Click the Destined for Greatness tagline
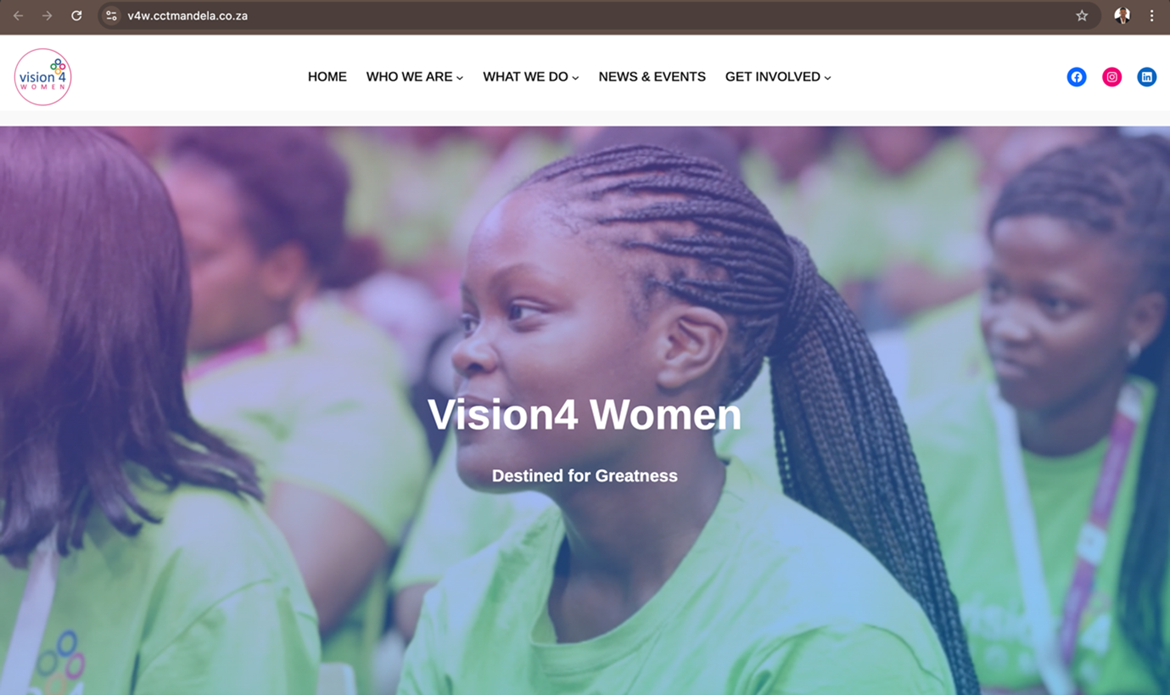Image resolution: width=1170 pixels, height=695 pixels. click(584, 476)
